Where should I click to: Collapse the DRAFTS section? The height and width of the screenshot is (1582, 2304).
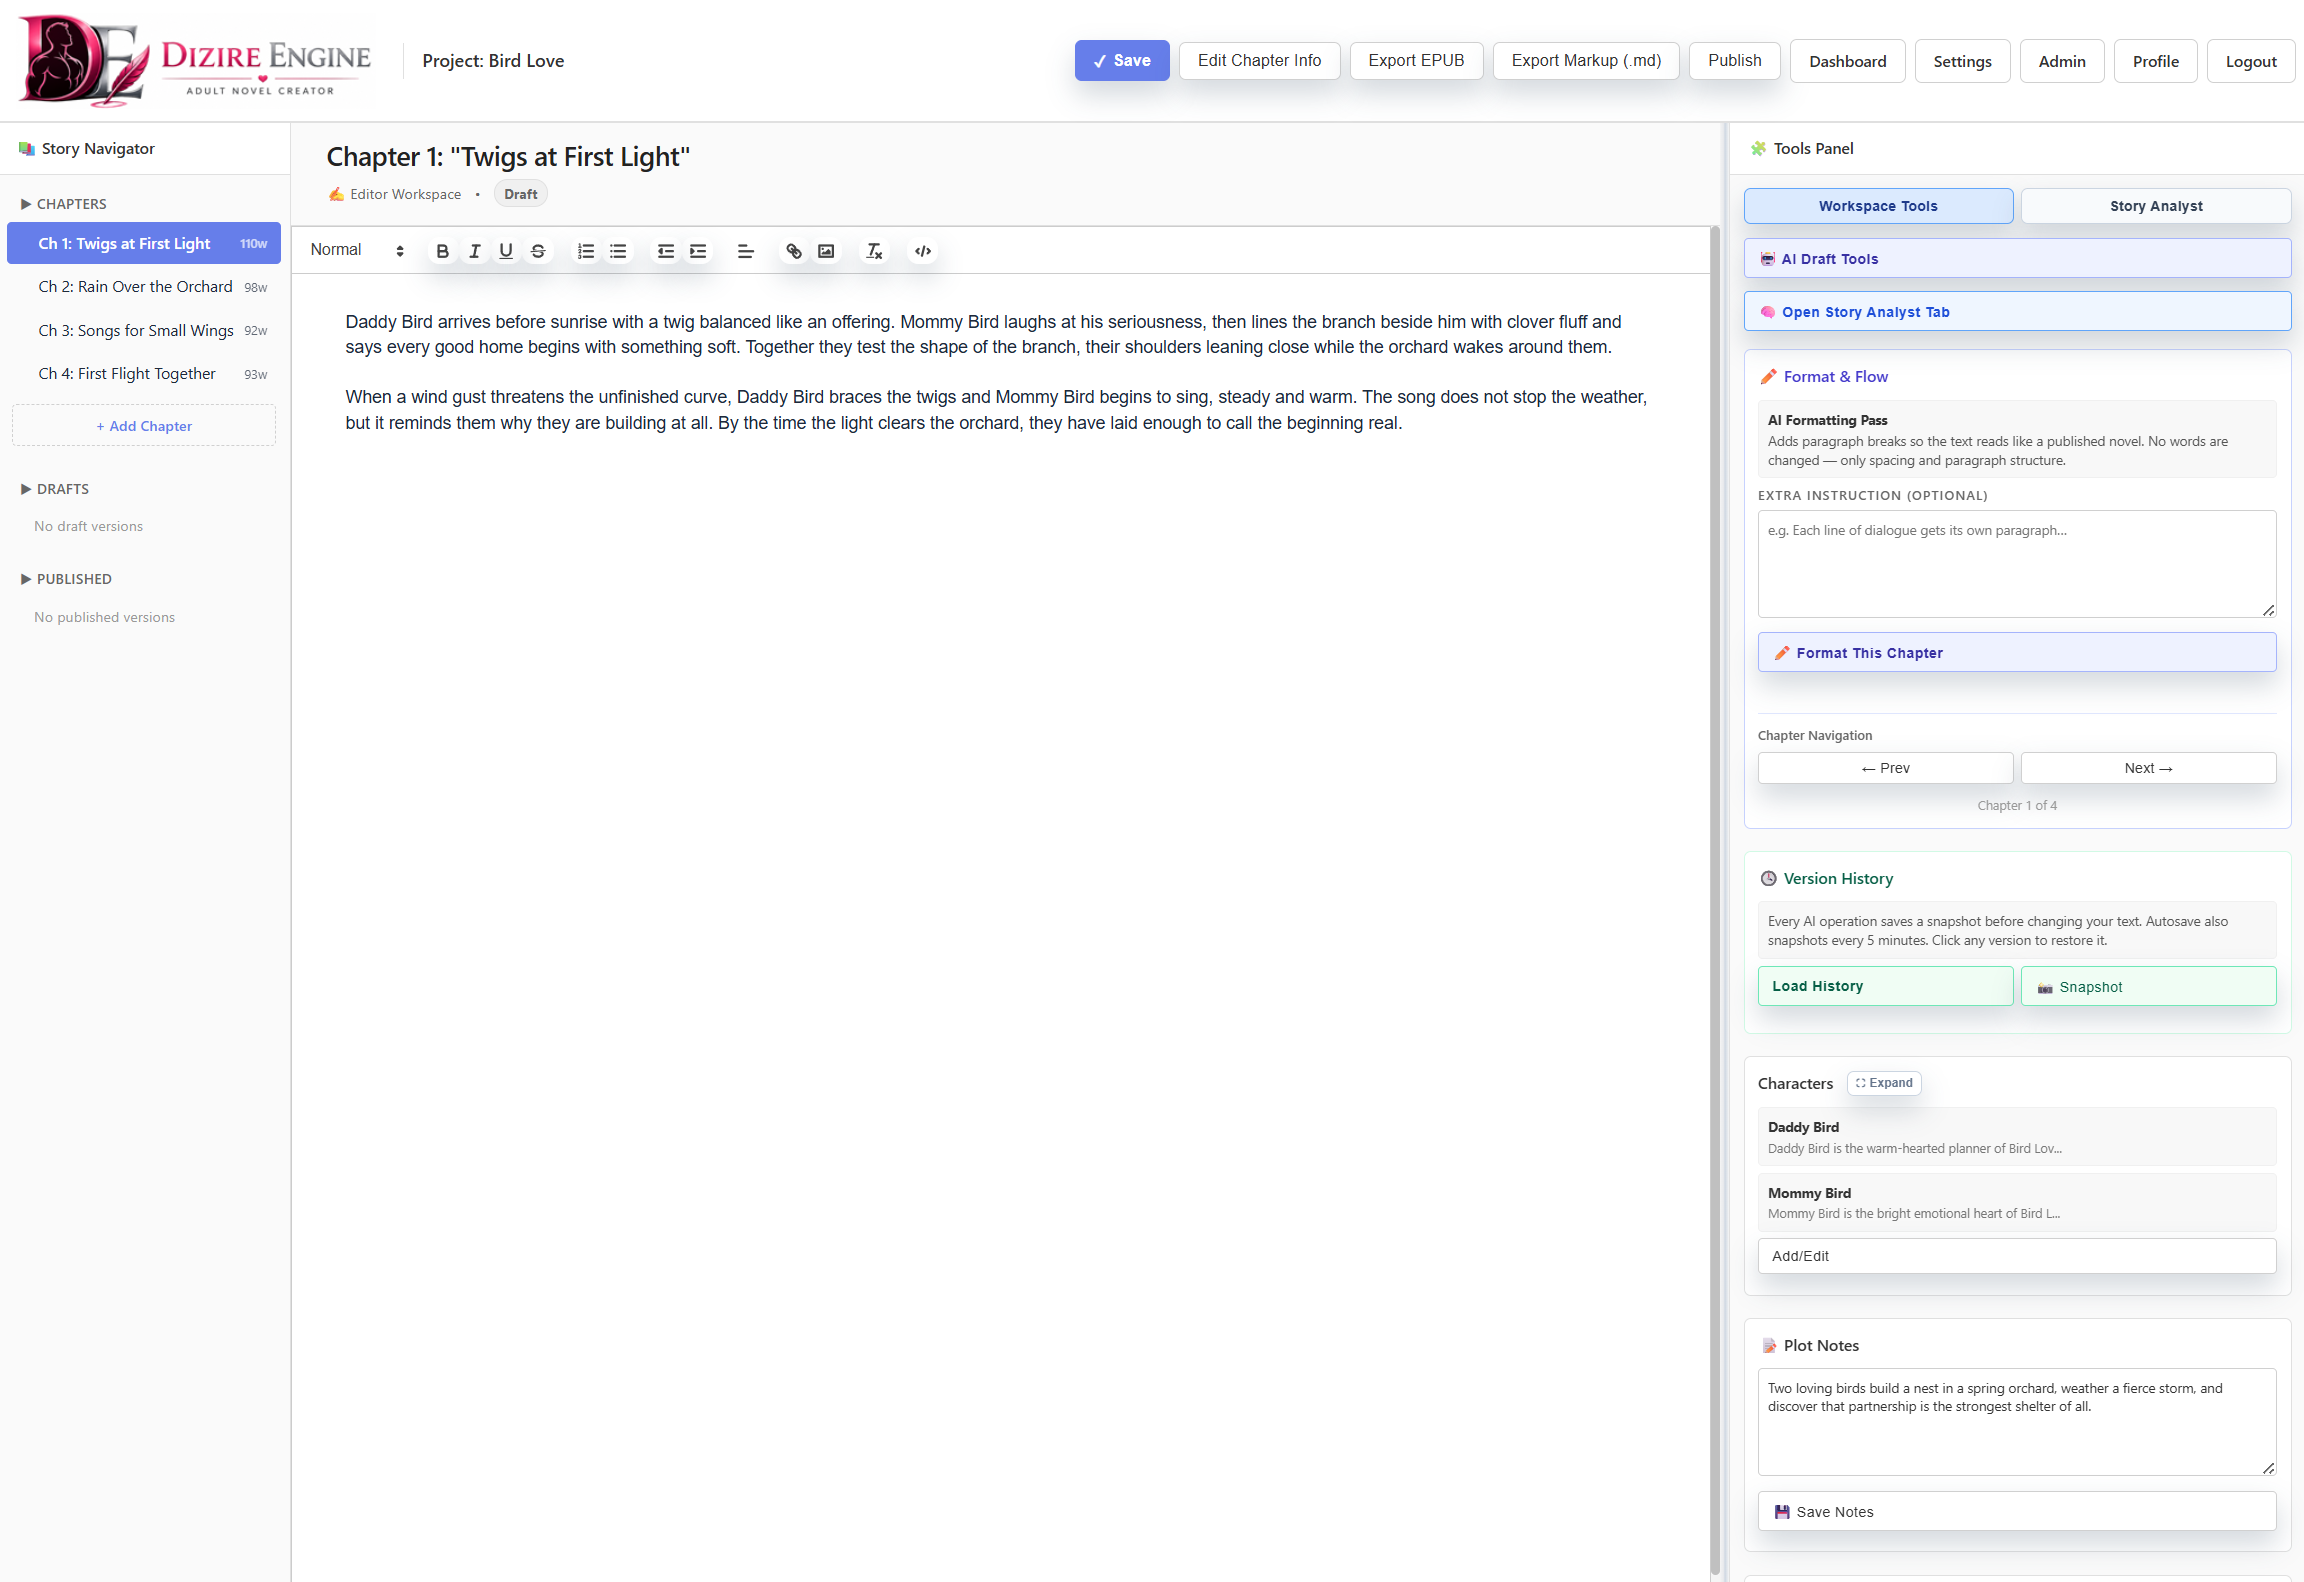coord(55,489)
